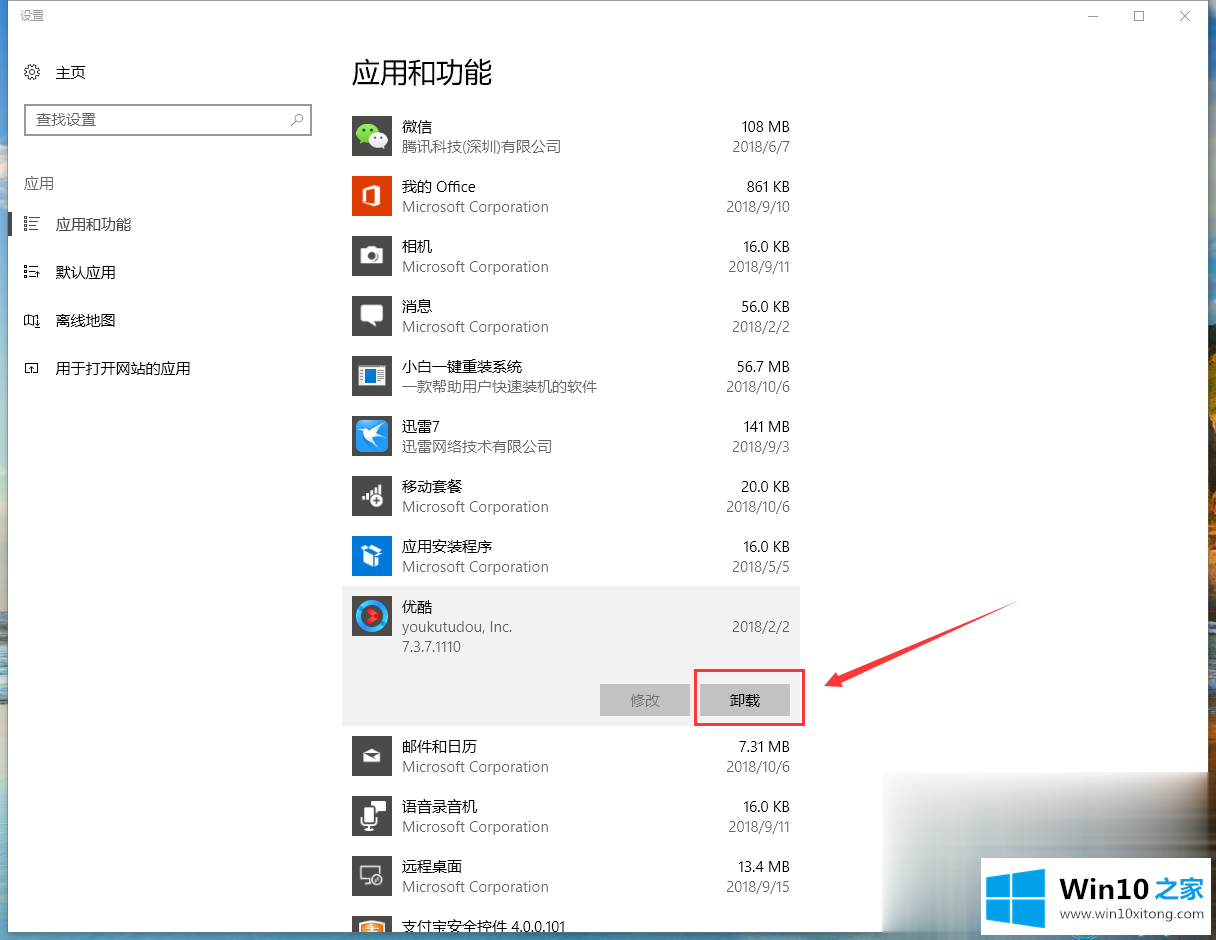Viewport: 1216px width, 940px height.
Task: Click the 141 MB size of 迅雷7
Action: point(766,426)
